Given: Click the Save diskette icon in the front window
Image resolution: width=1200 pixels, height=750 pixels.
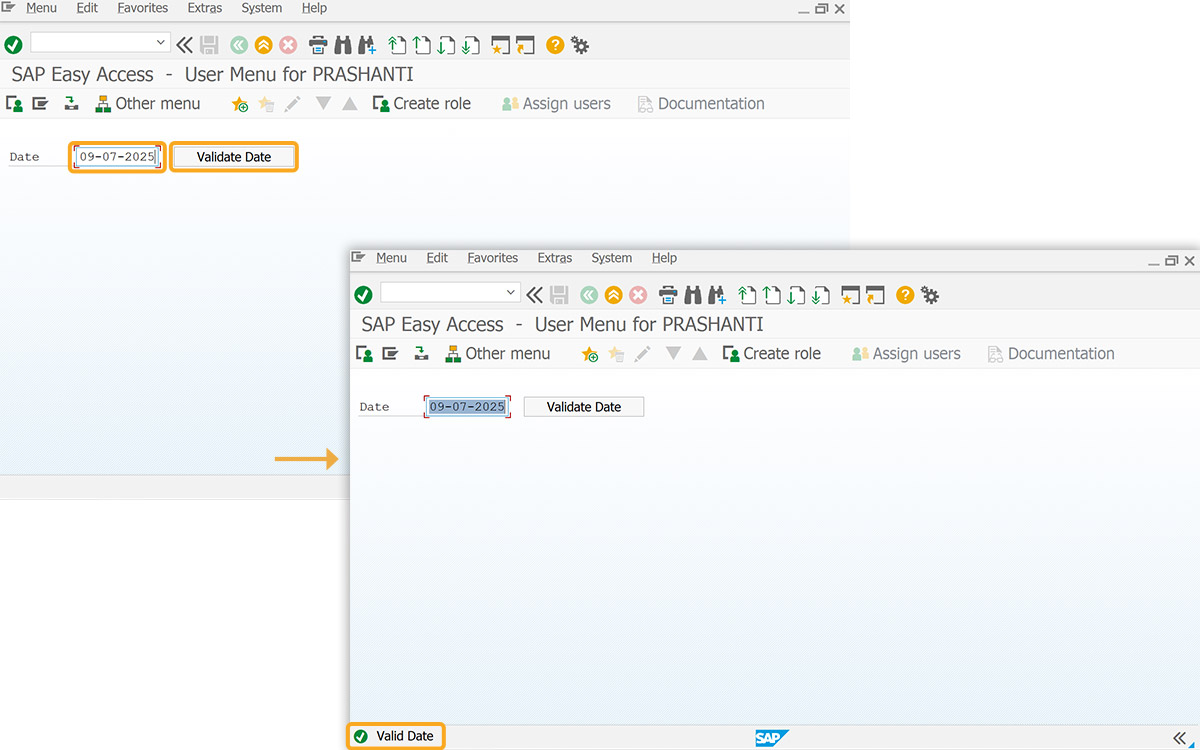Looking at the screenshot, I should pyautogui.click(x=559, y=295).
